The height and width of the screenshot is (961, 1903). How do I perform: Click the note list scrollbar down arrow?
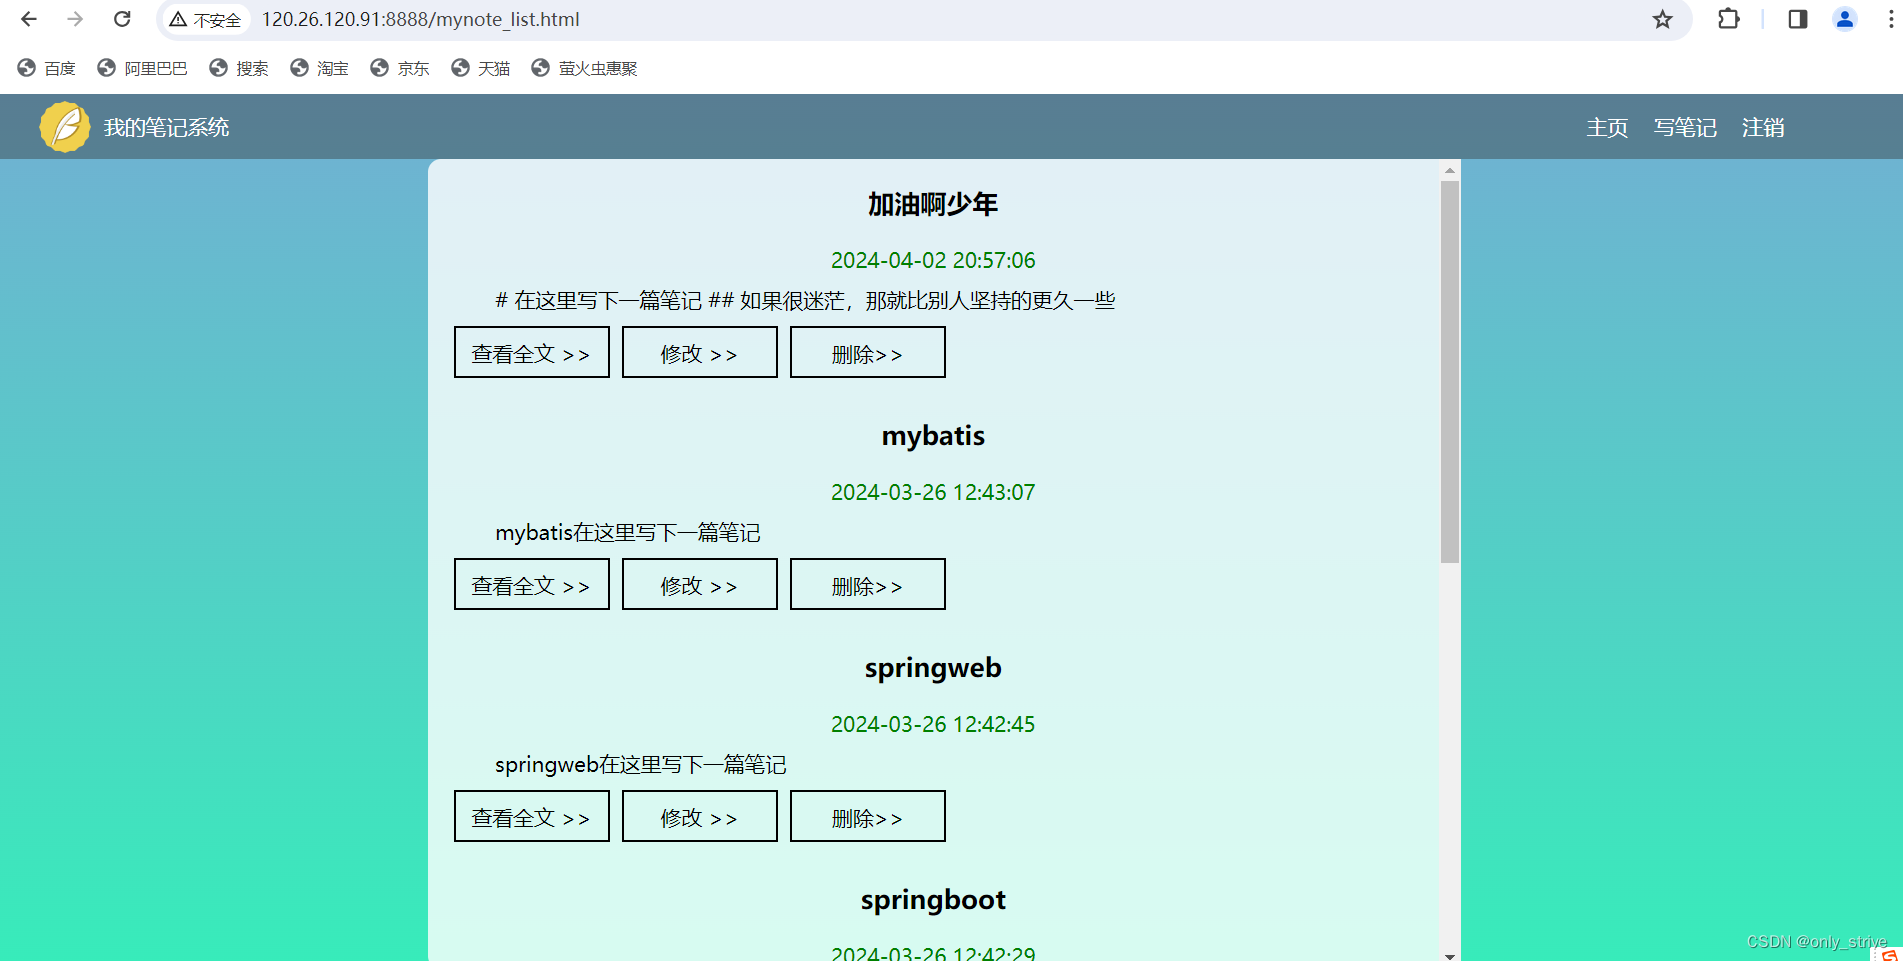tap(1450, 955)
